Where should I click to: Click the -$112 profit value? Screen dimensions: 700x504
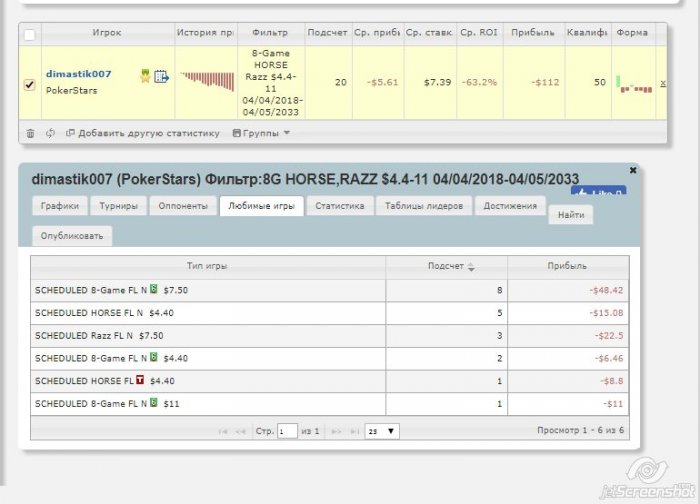545,83
